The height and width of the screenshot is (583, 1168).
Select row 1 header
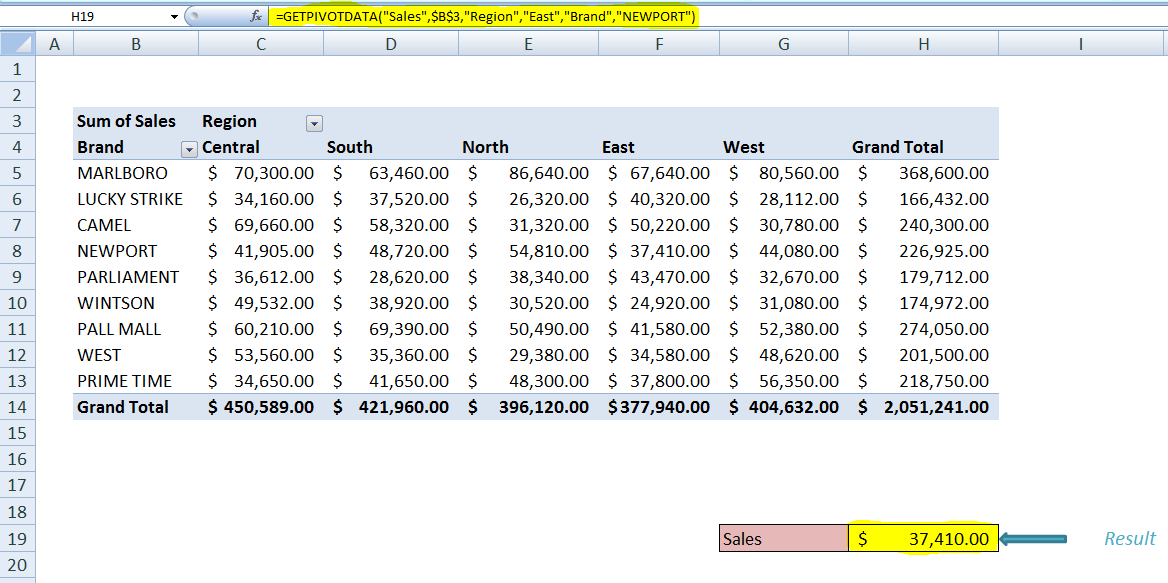(18, 70)
